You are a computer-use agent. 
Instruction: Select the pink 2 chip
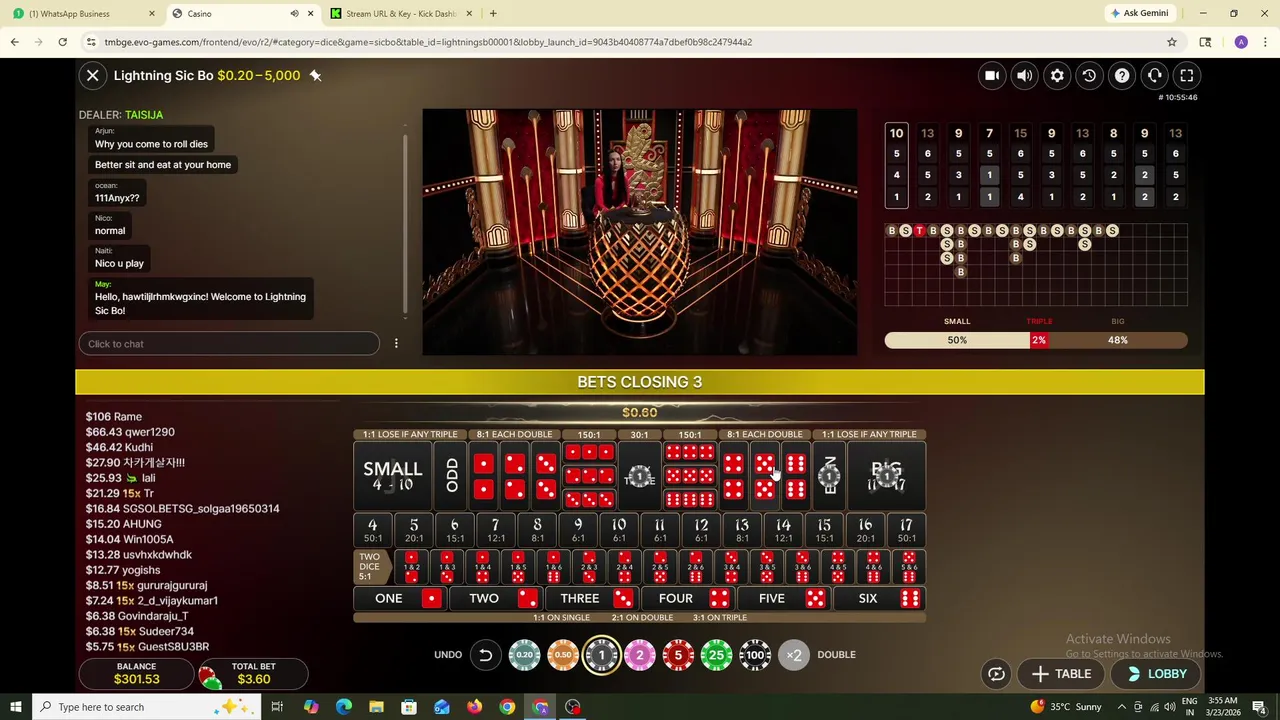[640, 655]
